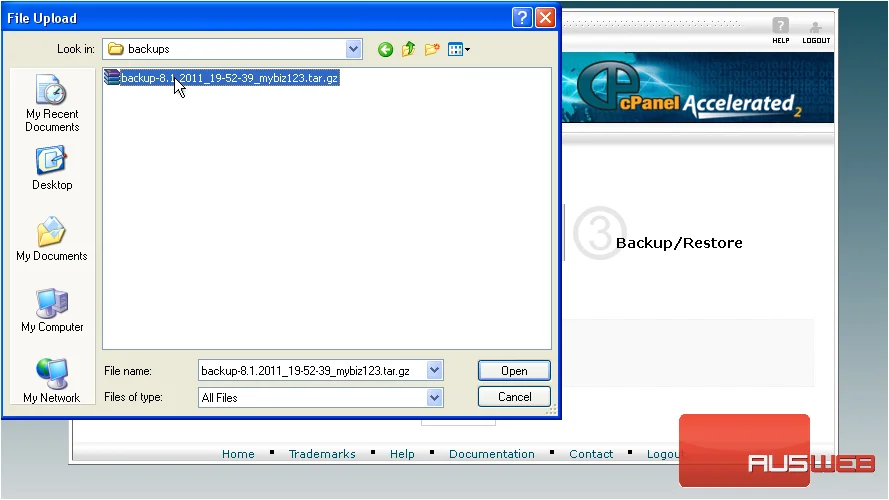Open My Network places
Image resolution: width=889 pixels, height=500 pixels.
click(52, 380)
